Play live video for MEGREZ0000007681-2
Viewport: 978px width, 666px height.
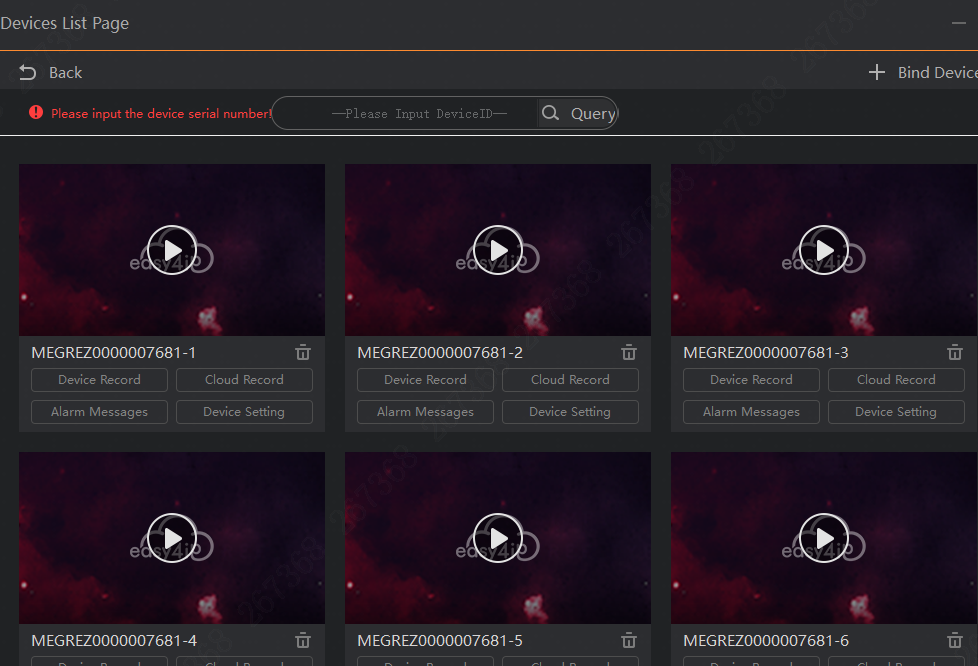coord(498,250)
